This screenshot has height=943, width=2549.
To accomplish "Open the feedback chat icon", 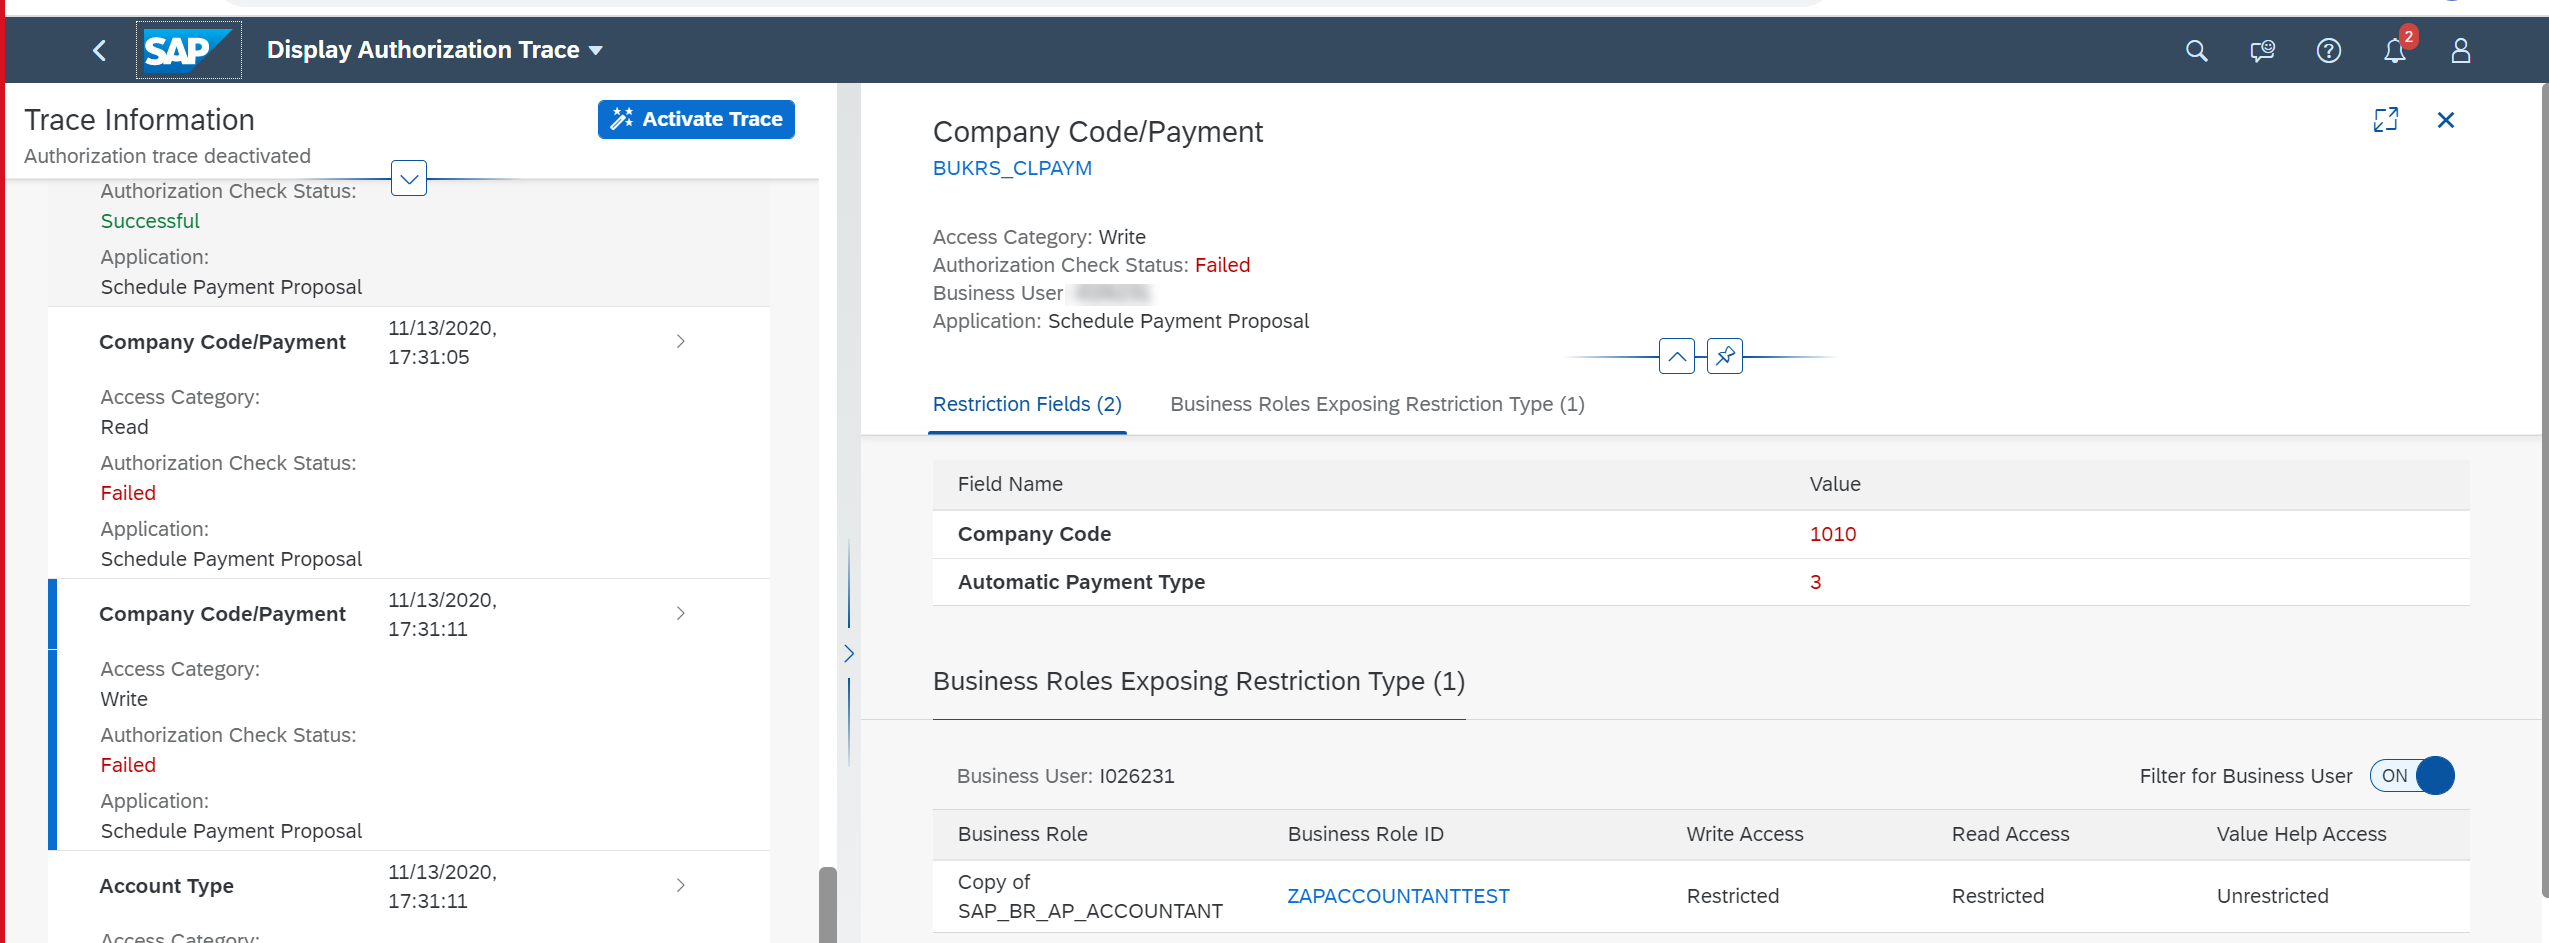I will (x=2262, y=50).
